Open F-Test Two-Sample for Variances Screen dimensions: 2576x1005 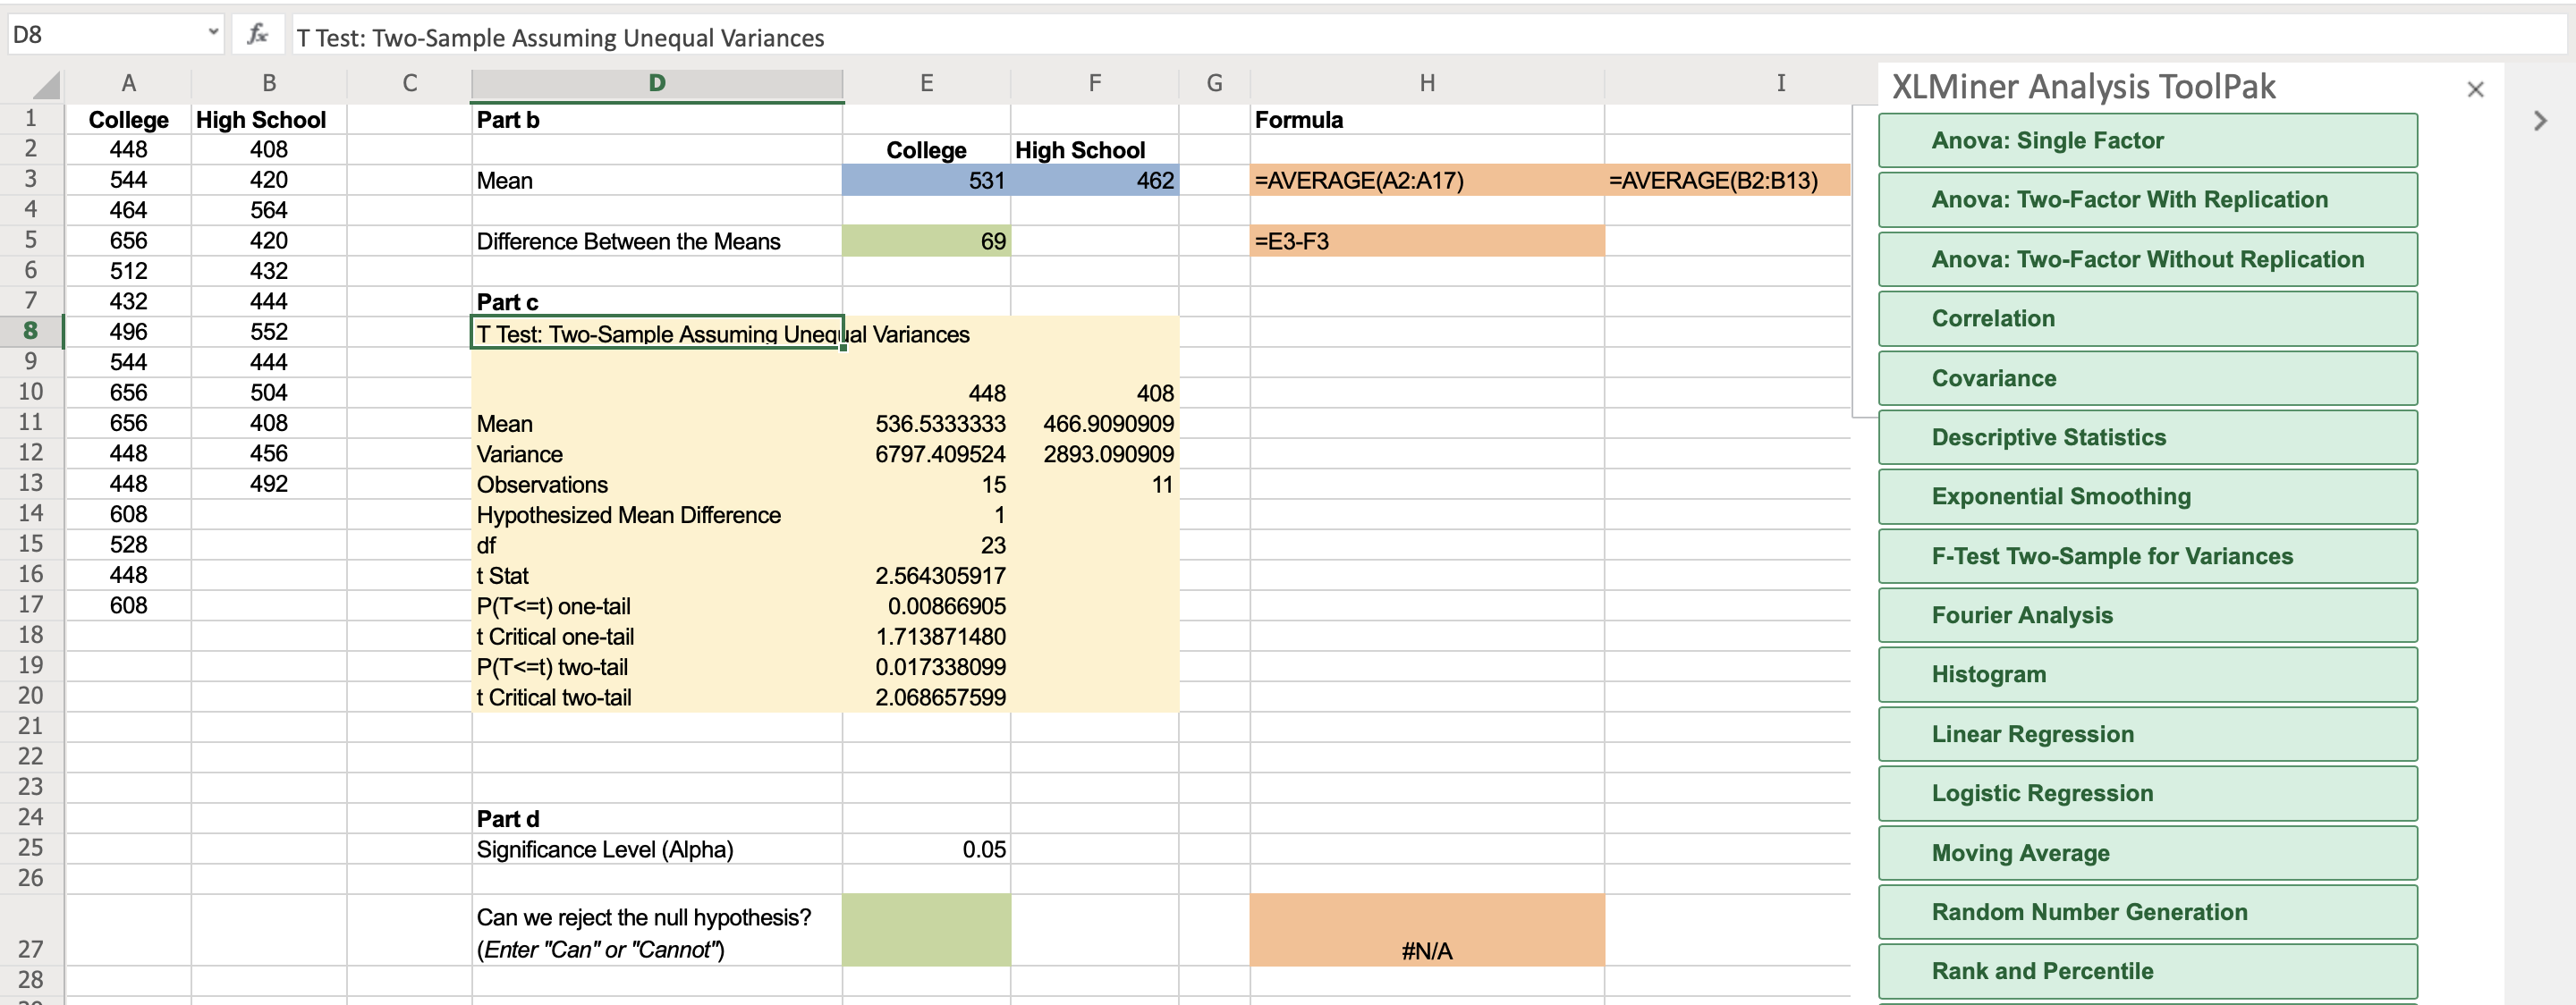(2147, 557)
